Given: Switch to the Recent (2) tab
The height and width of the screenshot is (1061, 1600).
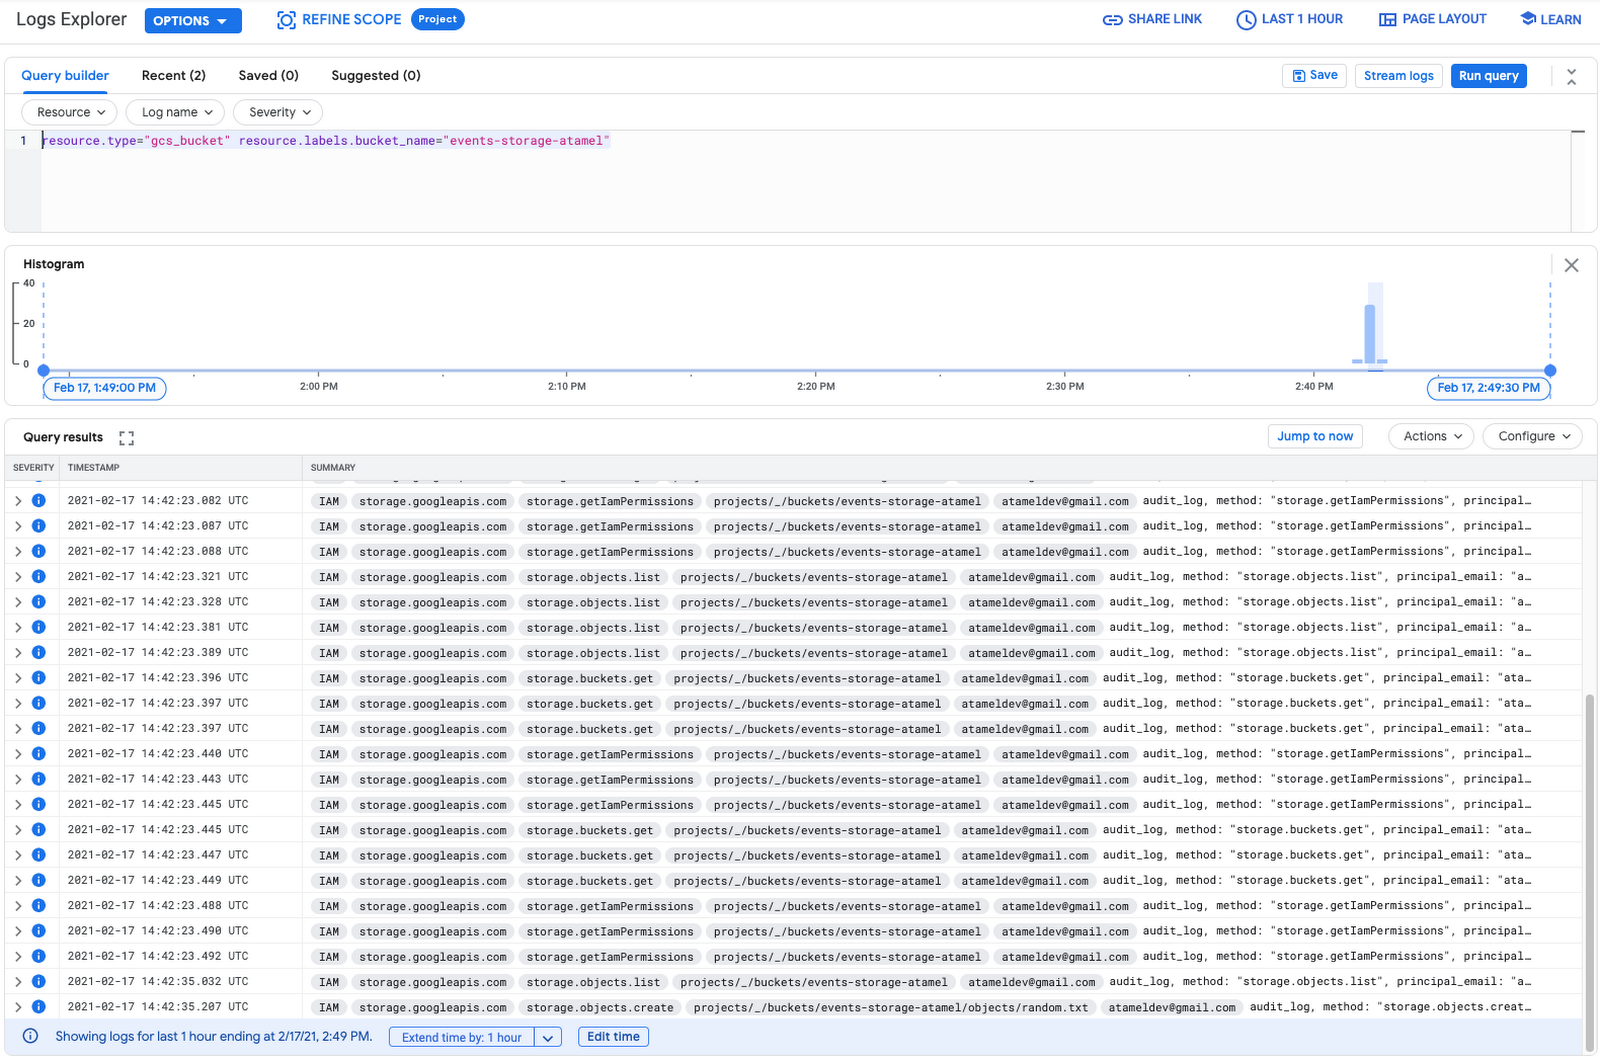Looking at the screenshot, I should tap(174, 75).
